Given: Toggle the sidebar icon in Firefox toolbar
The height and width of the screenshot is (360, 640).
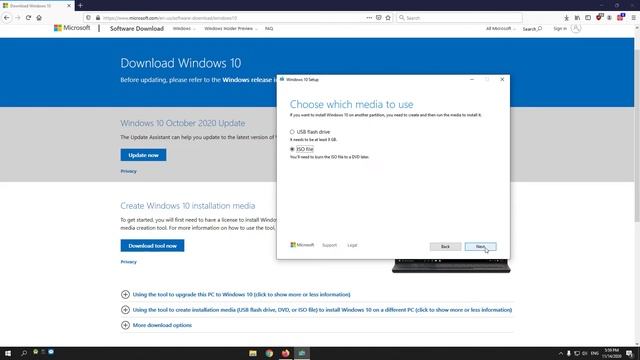Looking at the screenshot, I should 588,18.
